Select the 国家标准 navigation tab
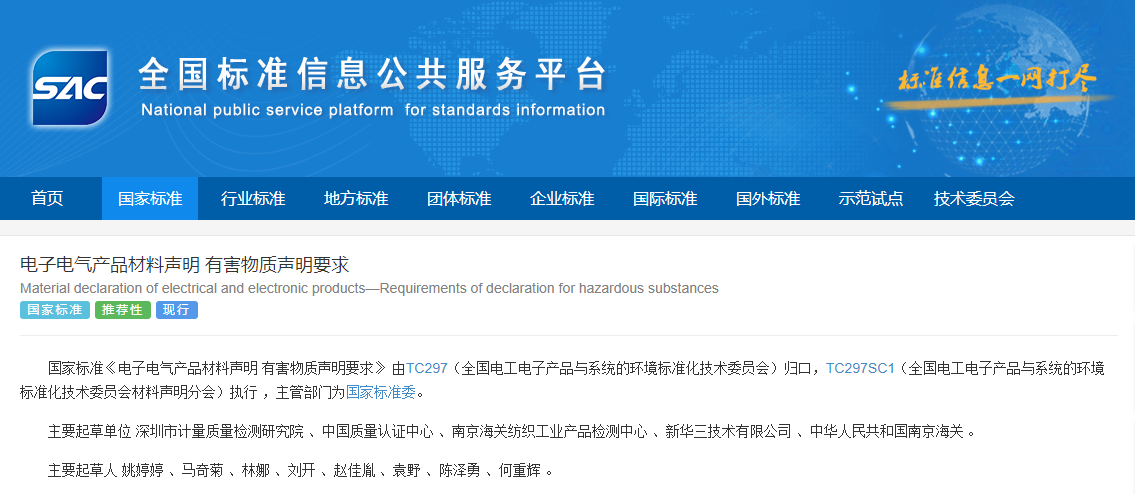 pyautogui.click(x=150, y=198)
